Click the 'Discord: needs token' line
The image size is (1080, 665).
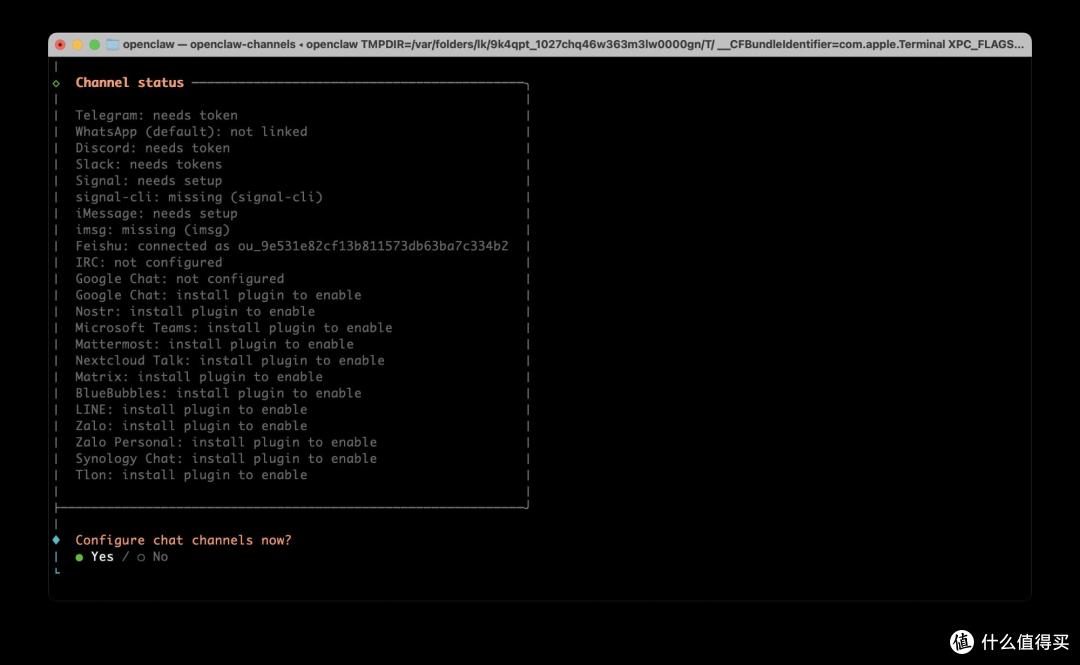pyautogui.click(x=153, y=148)
